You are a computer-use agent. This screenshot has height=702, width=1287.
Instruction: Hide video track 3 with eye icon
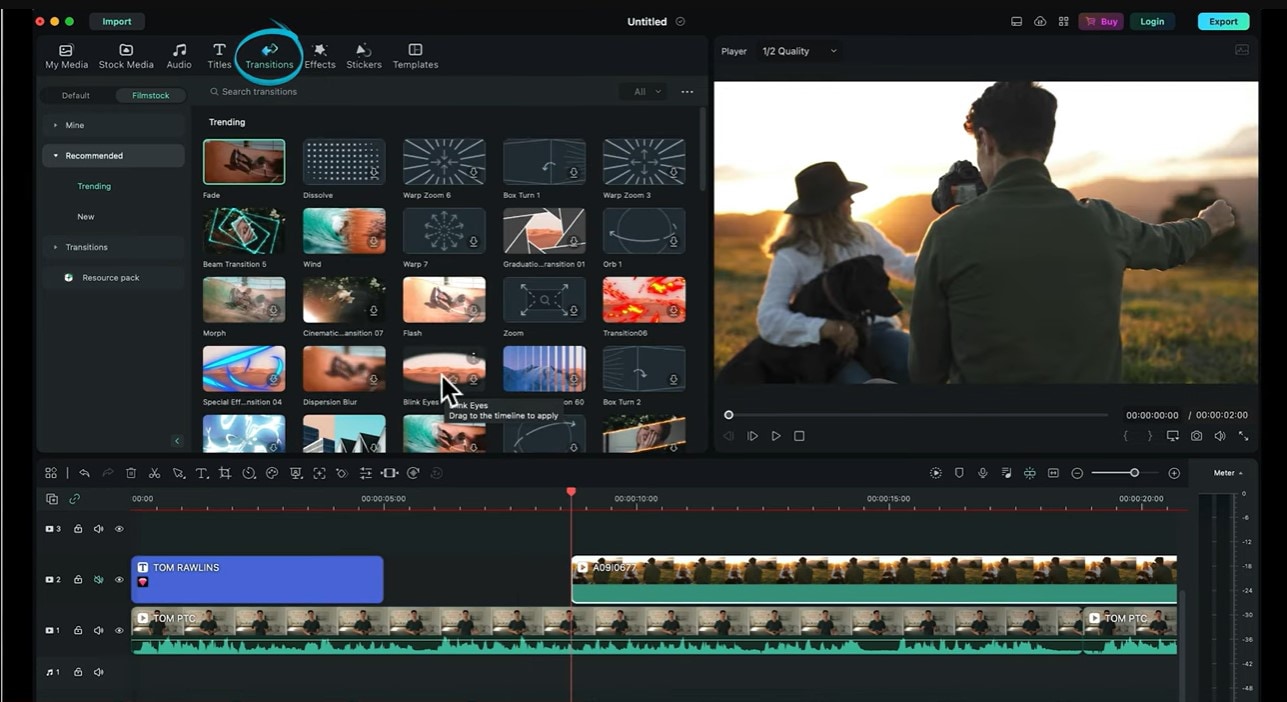[x=119, y=529]
